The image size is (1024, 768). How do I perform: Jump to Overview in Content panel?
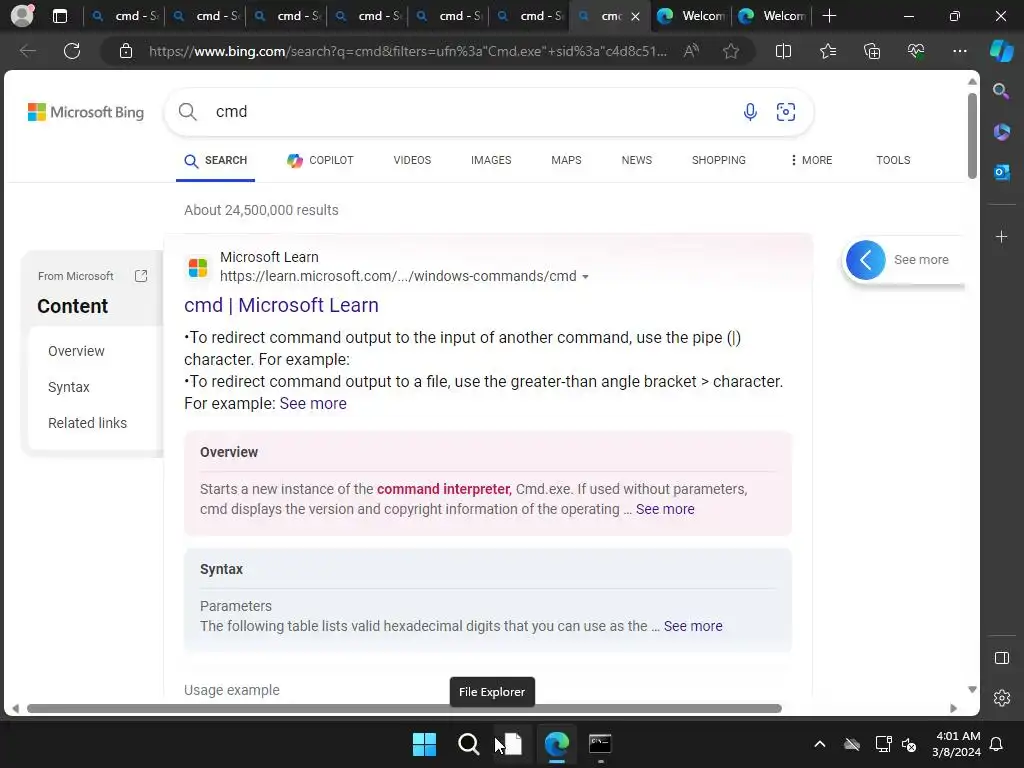pyautogui.click(x=76, y=351)
